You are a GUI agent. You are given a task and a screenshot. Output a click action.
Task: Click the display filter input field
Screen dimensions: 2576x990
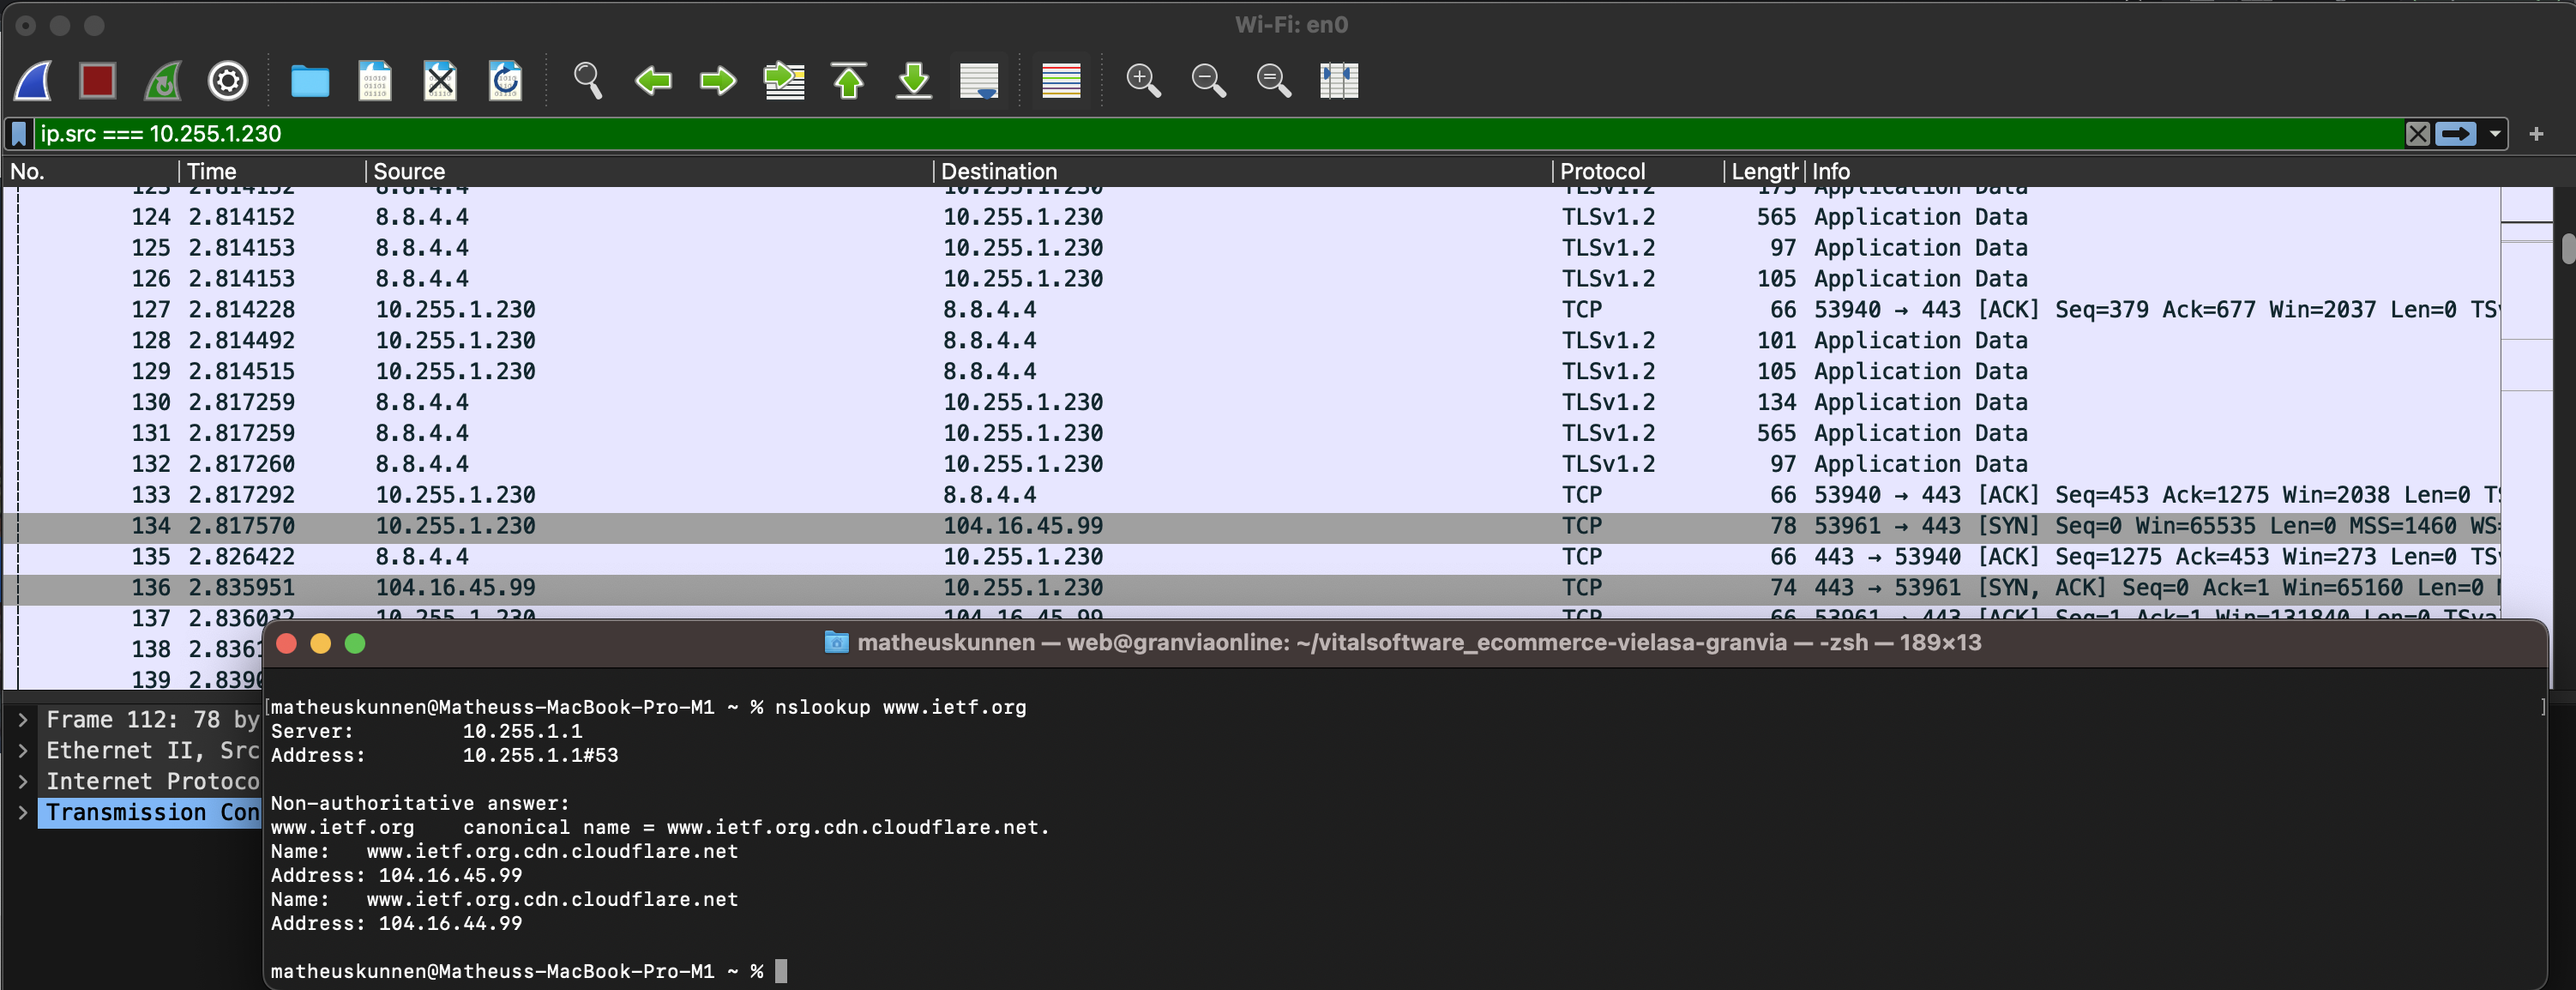(1200, 134)
